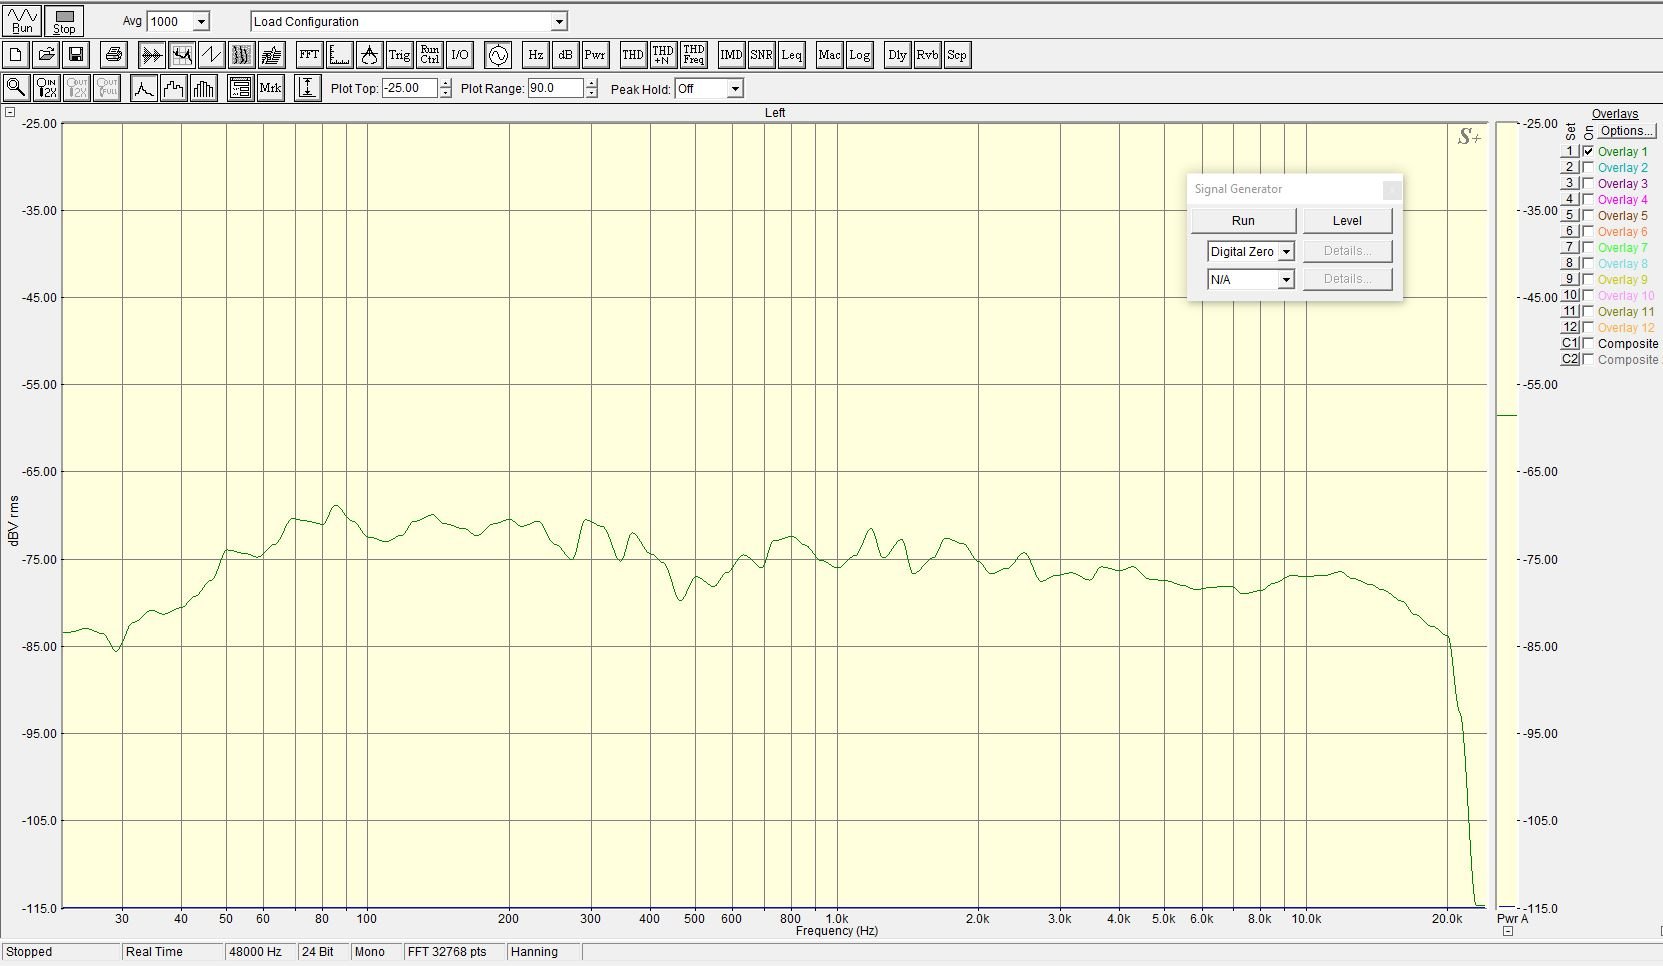
Task: Open the N/A dropdown in Signal Generator
Action: tap(1286, 280)
